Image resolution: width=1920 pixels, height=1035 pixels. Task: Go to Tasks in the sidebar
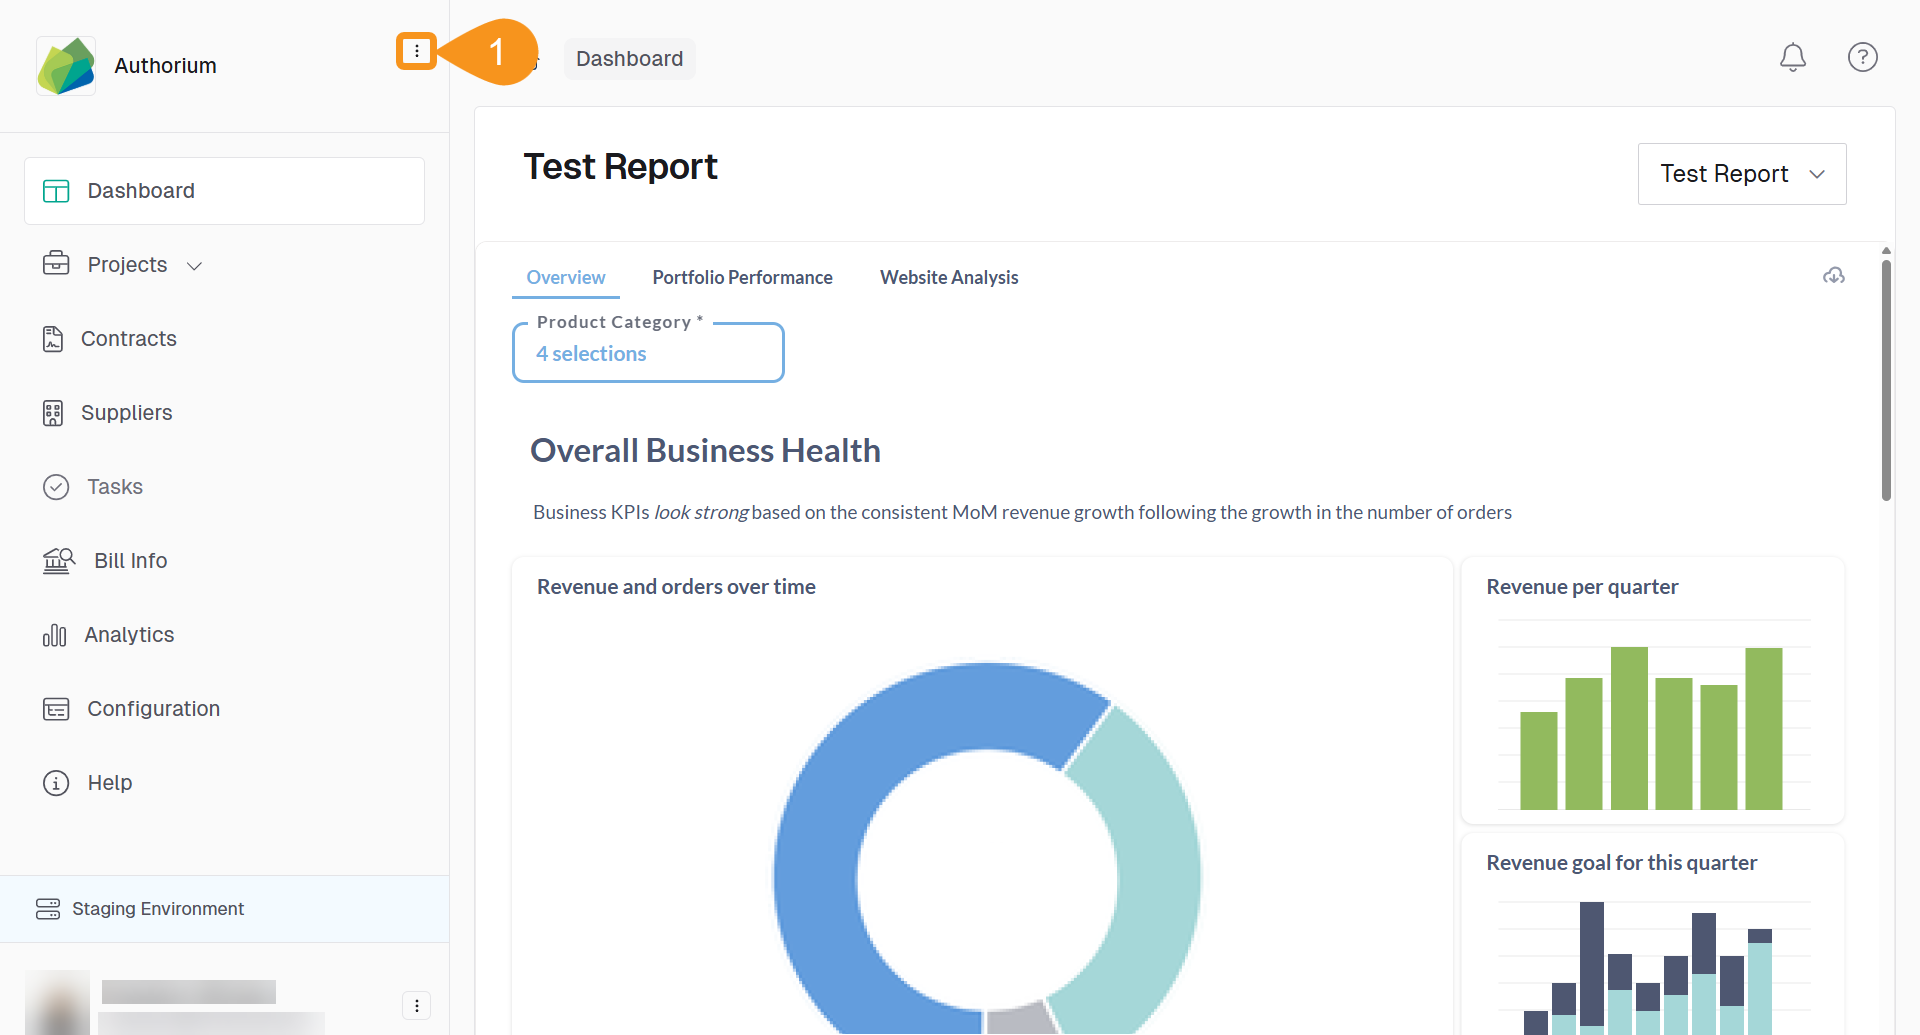click(114, 487)
